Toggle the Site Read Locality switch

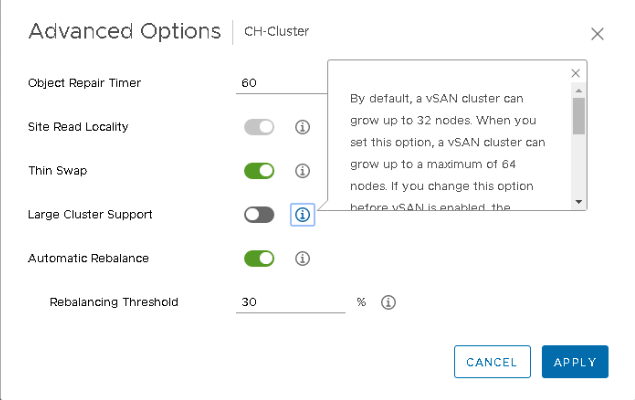[259, 127]
